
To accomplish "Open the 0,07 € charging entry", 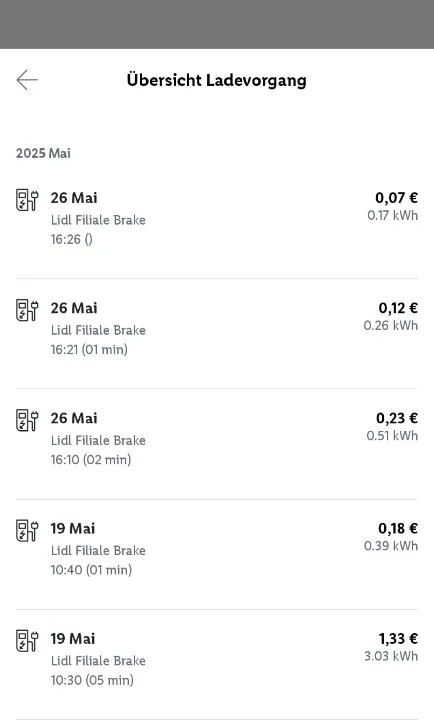I will [217, 223].
